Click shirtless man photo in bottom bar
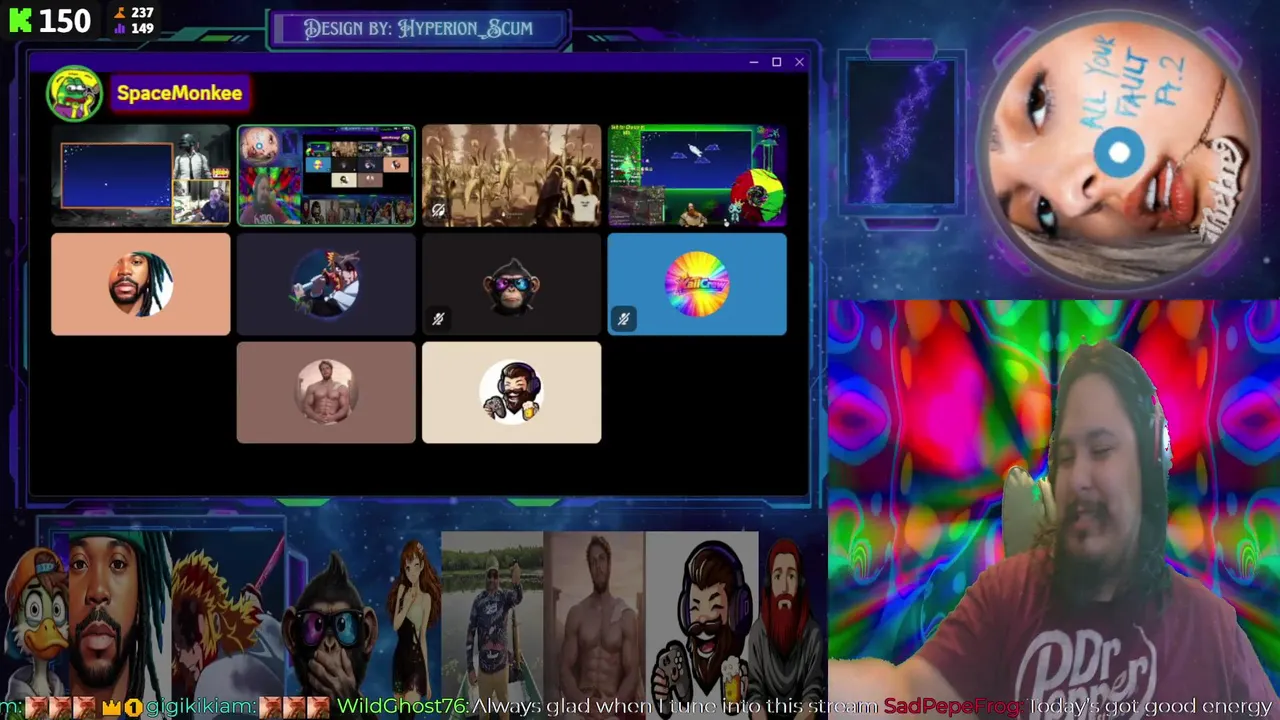The width and height of the screenshot is (1280, 720). click(594, 614)
